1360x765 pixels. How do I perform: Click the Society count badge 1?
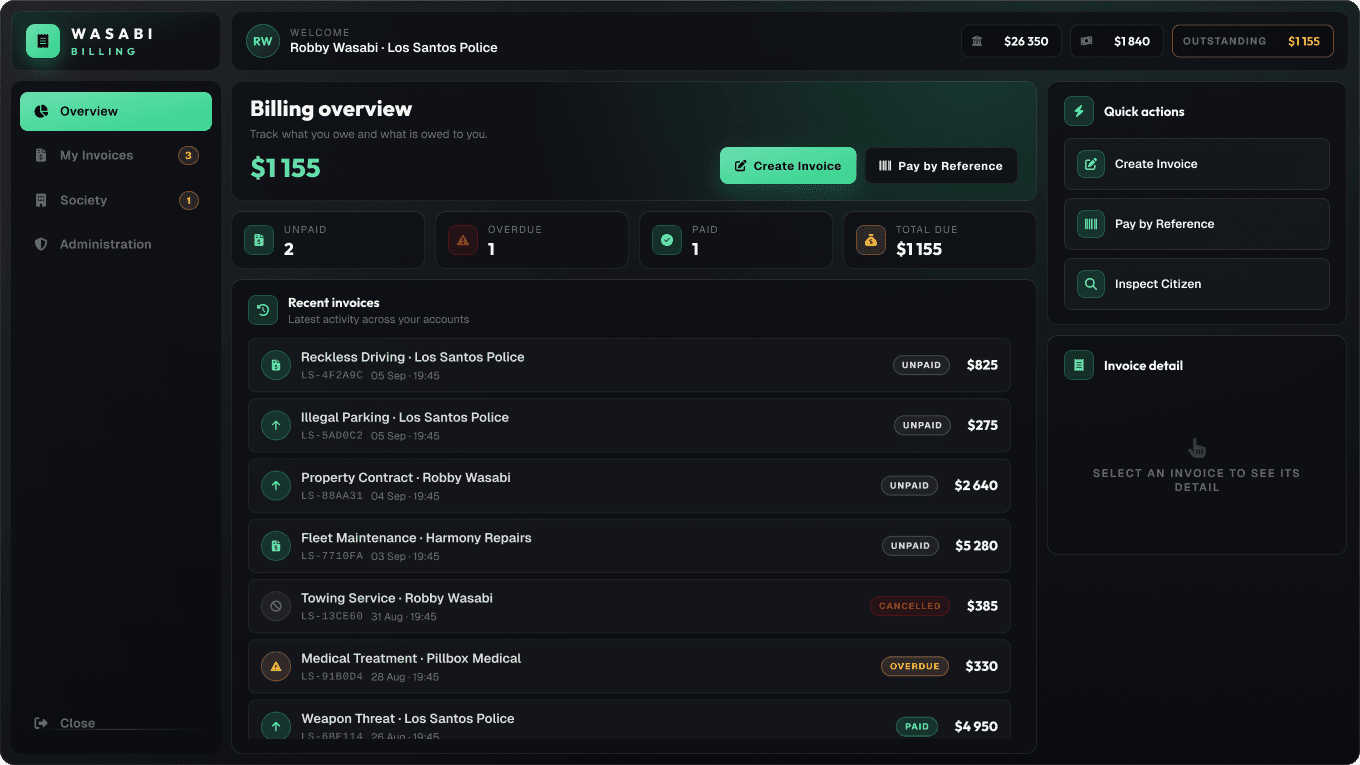188,200
